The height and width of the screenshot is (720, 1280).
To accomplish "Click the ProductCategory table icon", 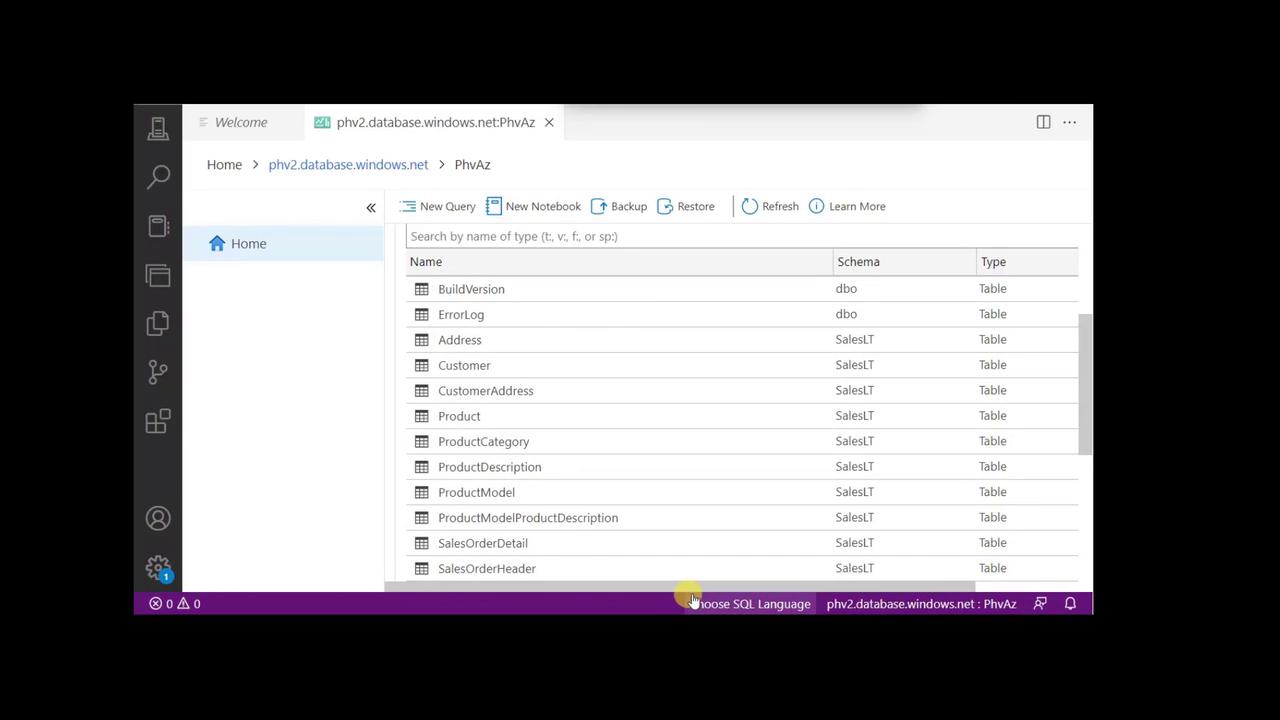I will (x=422, y=441).
